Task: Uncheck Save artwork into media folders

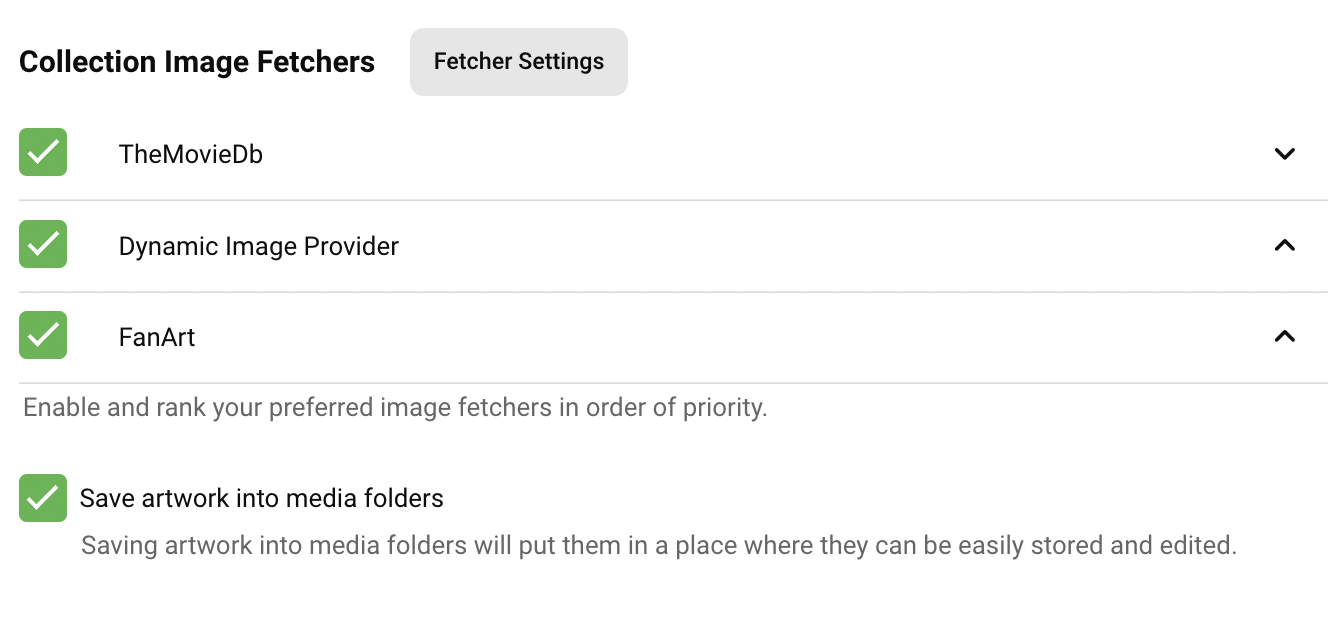Action: click(43, 498)
